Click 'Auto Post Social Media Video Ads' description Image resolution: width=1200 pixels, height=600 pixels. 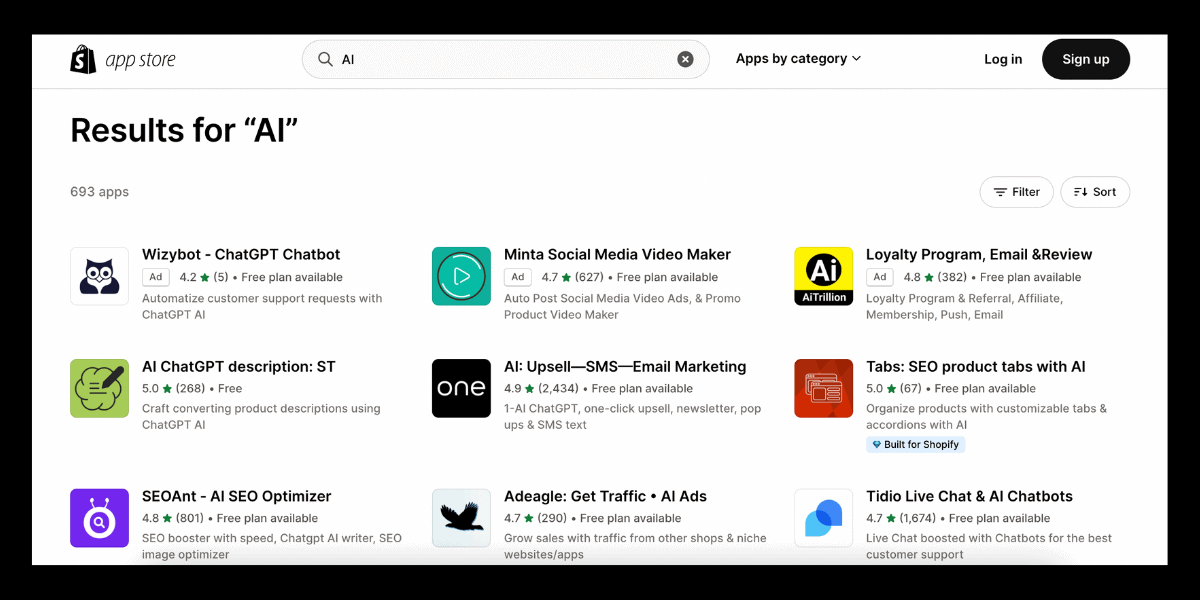[x=622, y=306]
